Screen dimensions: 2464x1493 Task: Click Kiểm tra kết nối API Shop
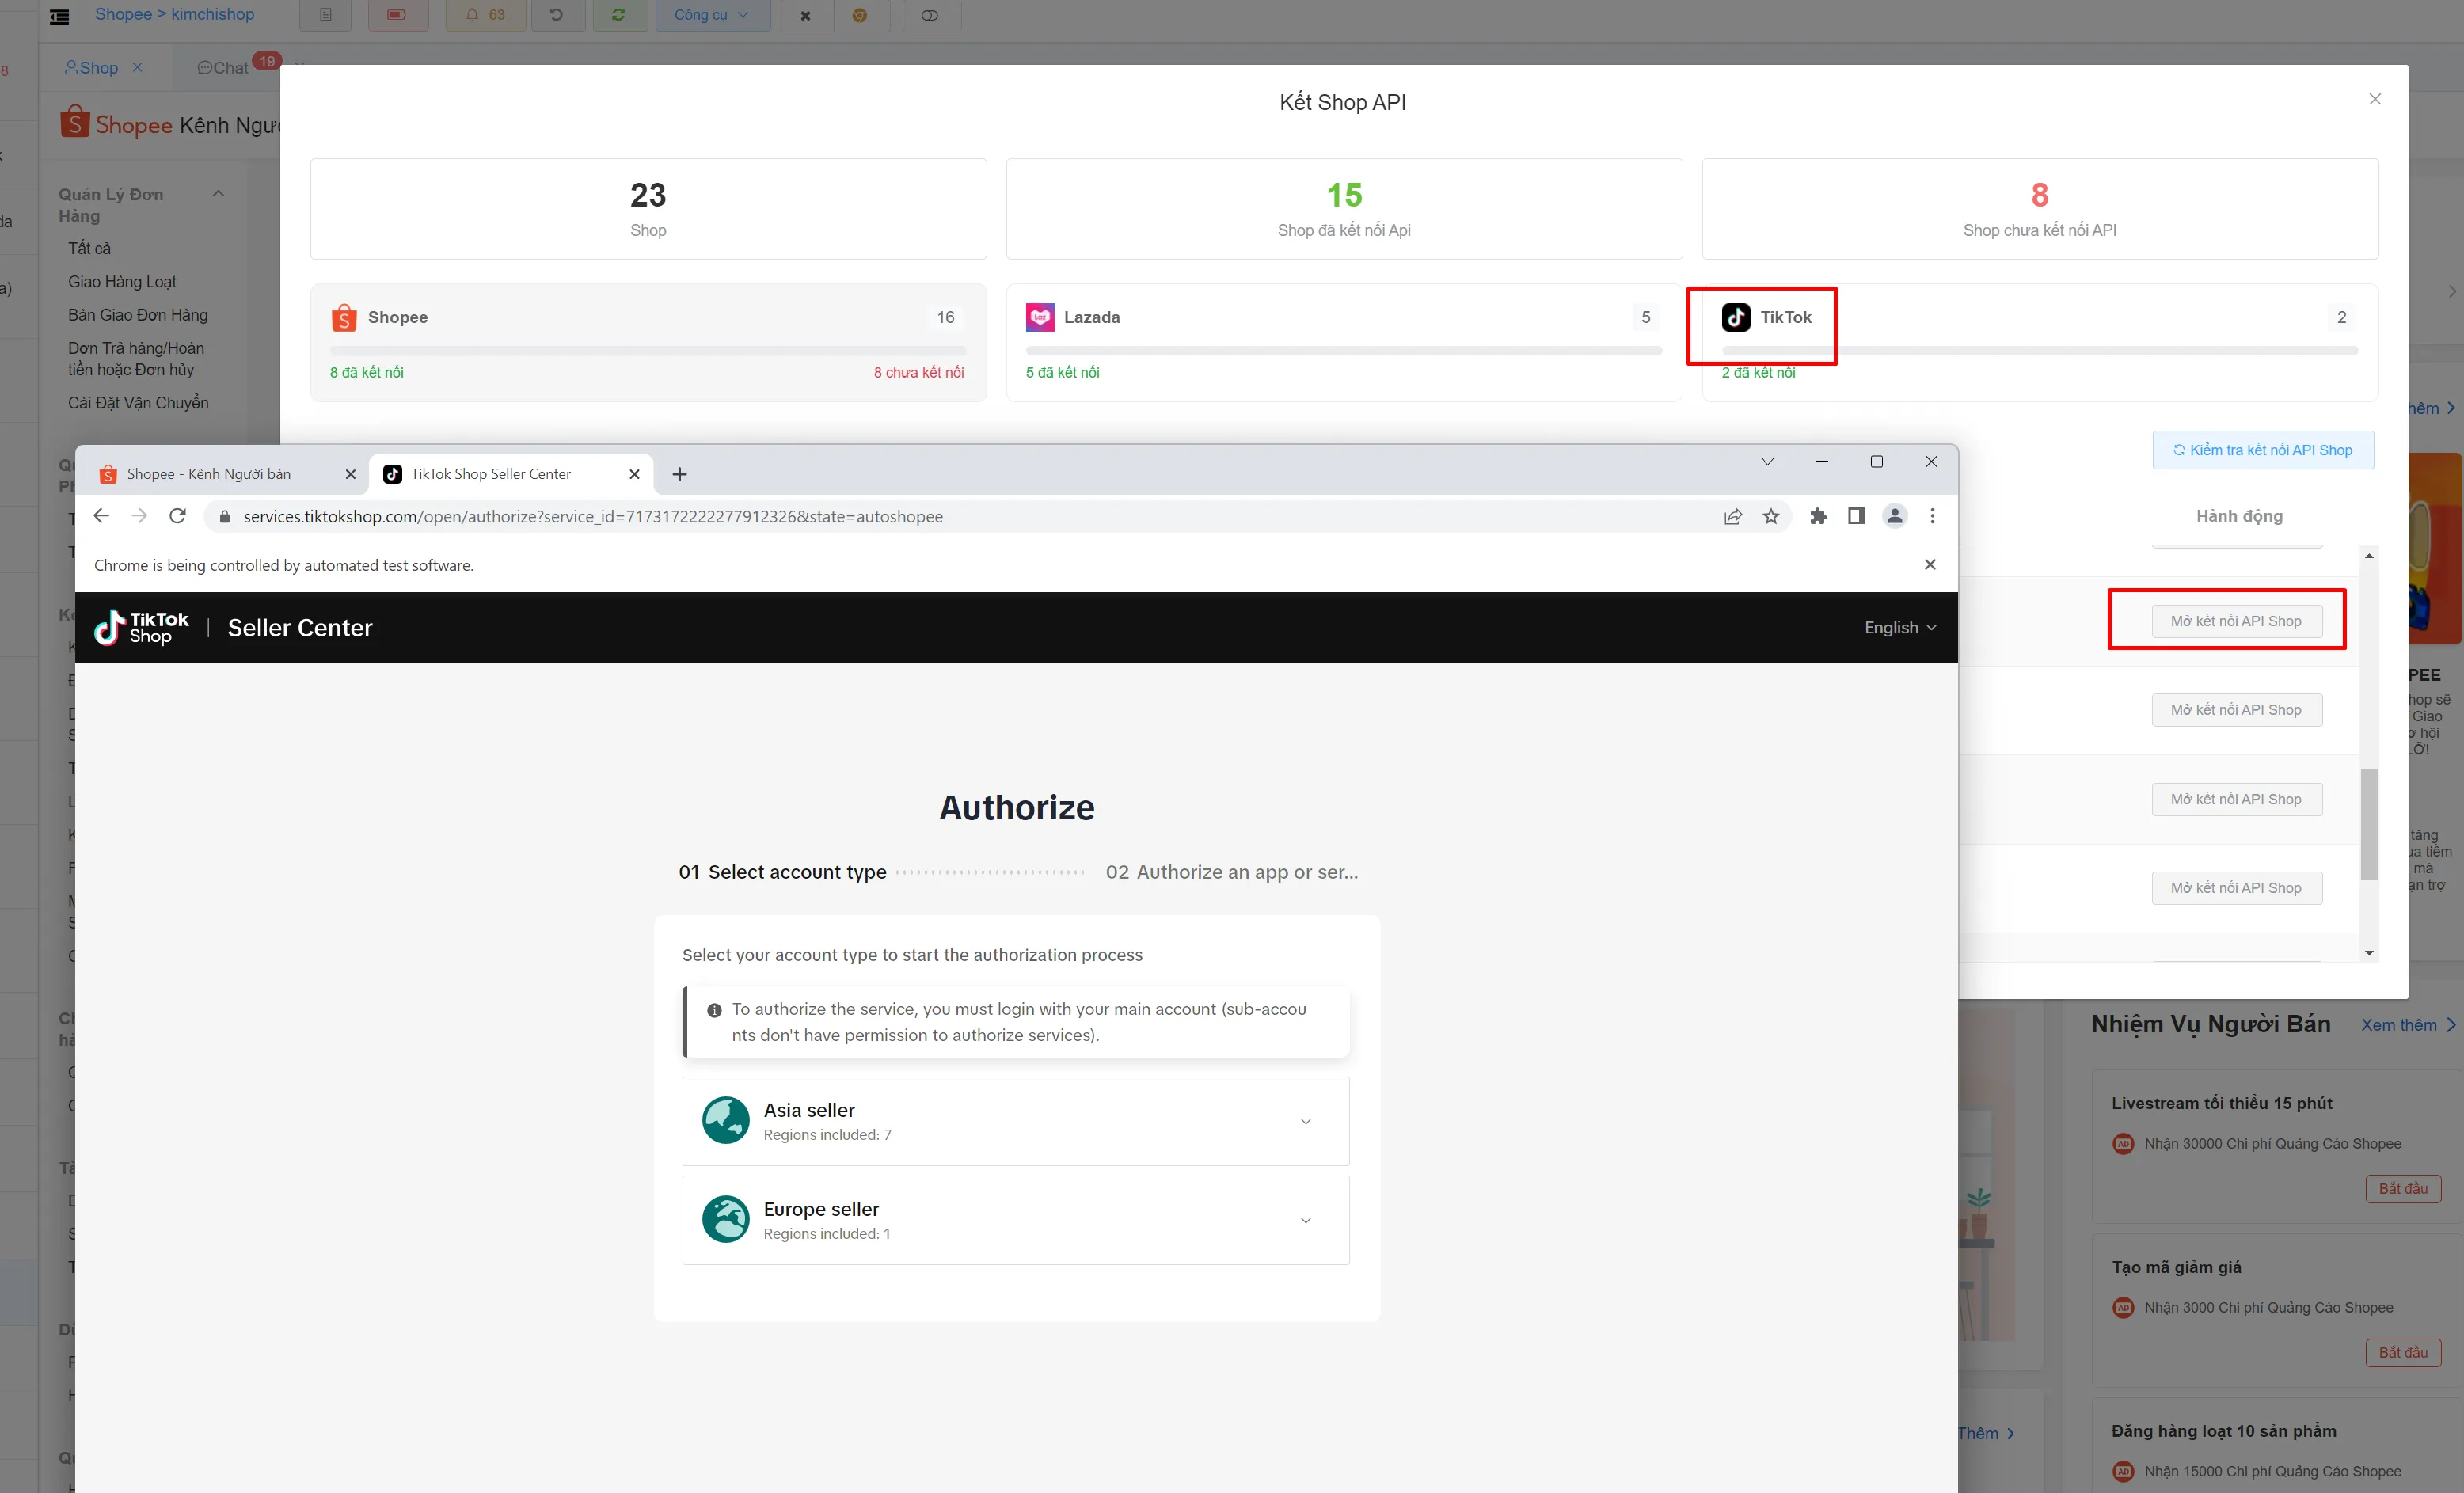point(2263,450)
